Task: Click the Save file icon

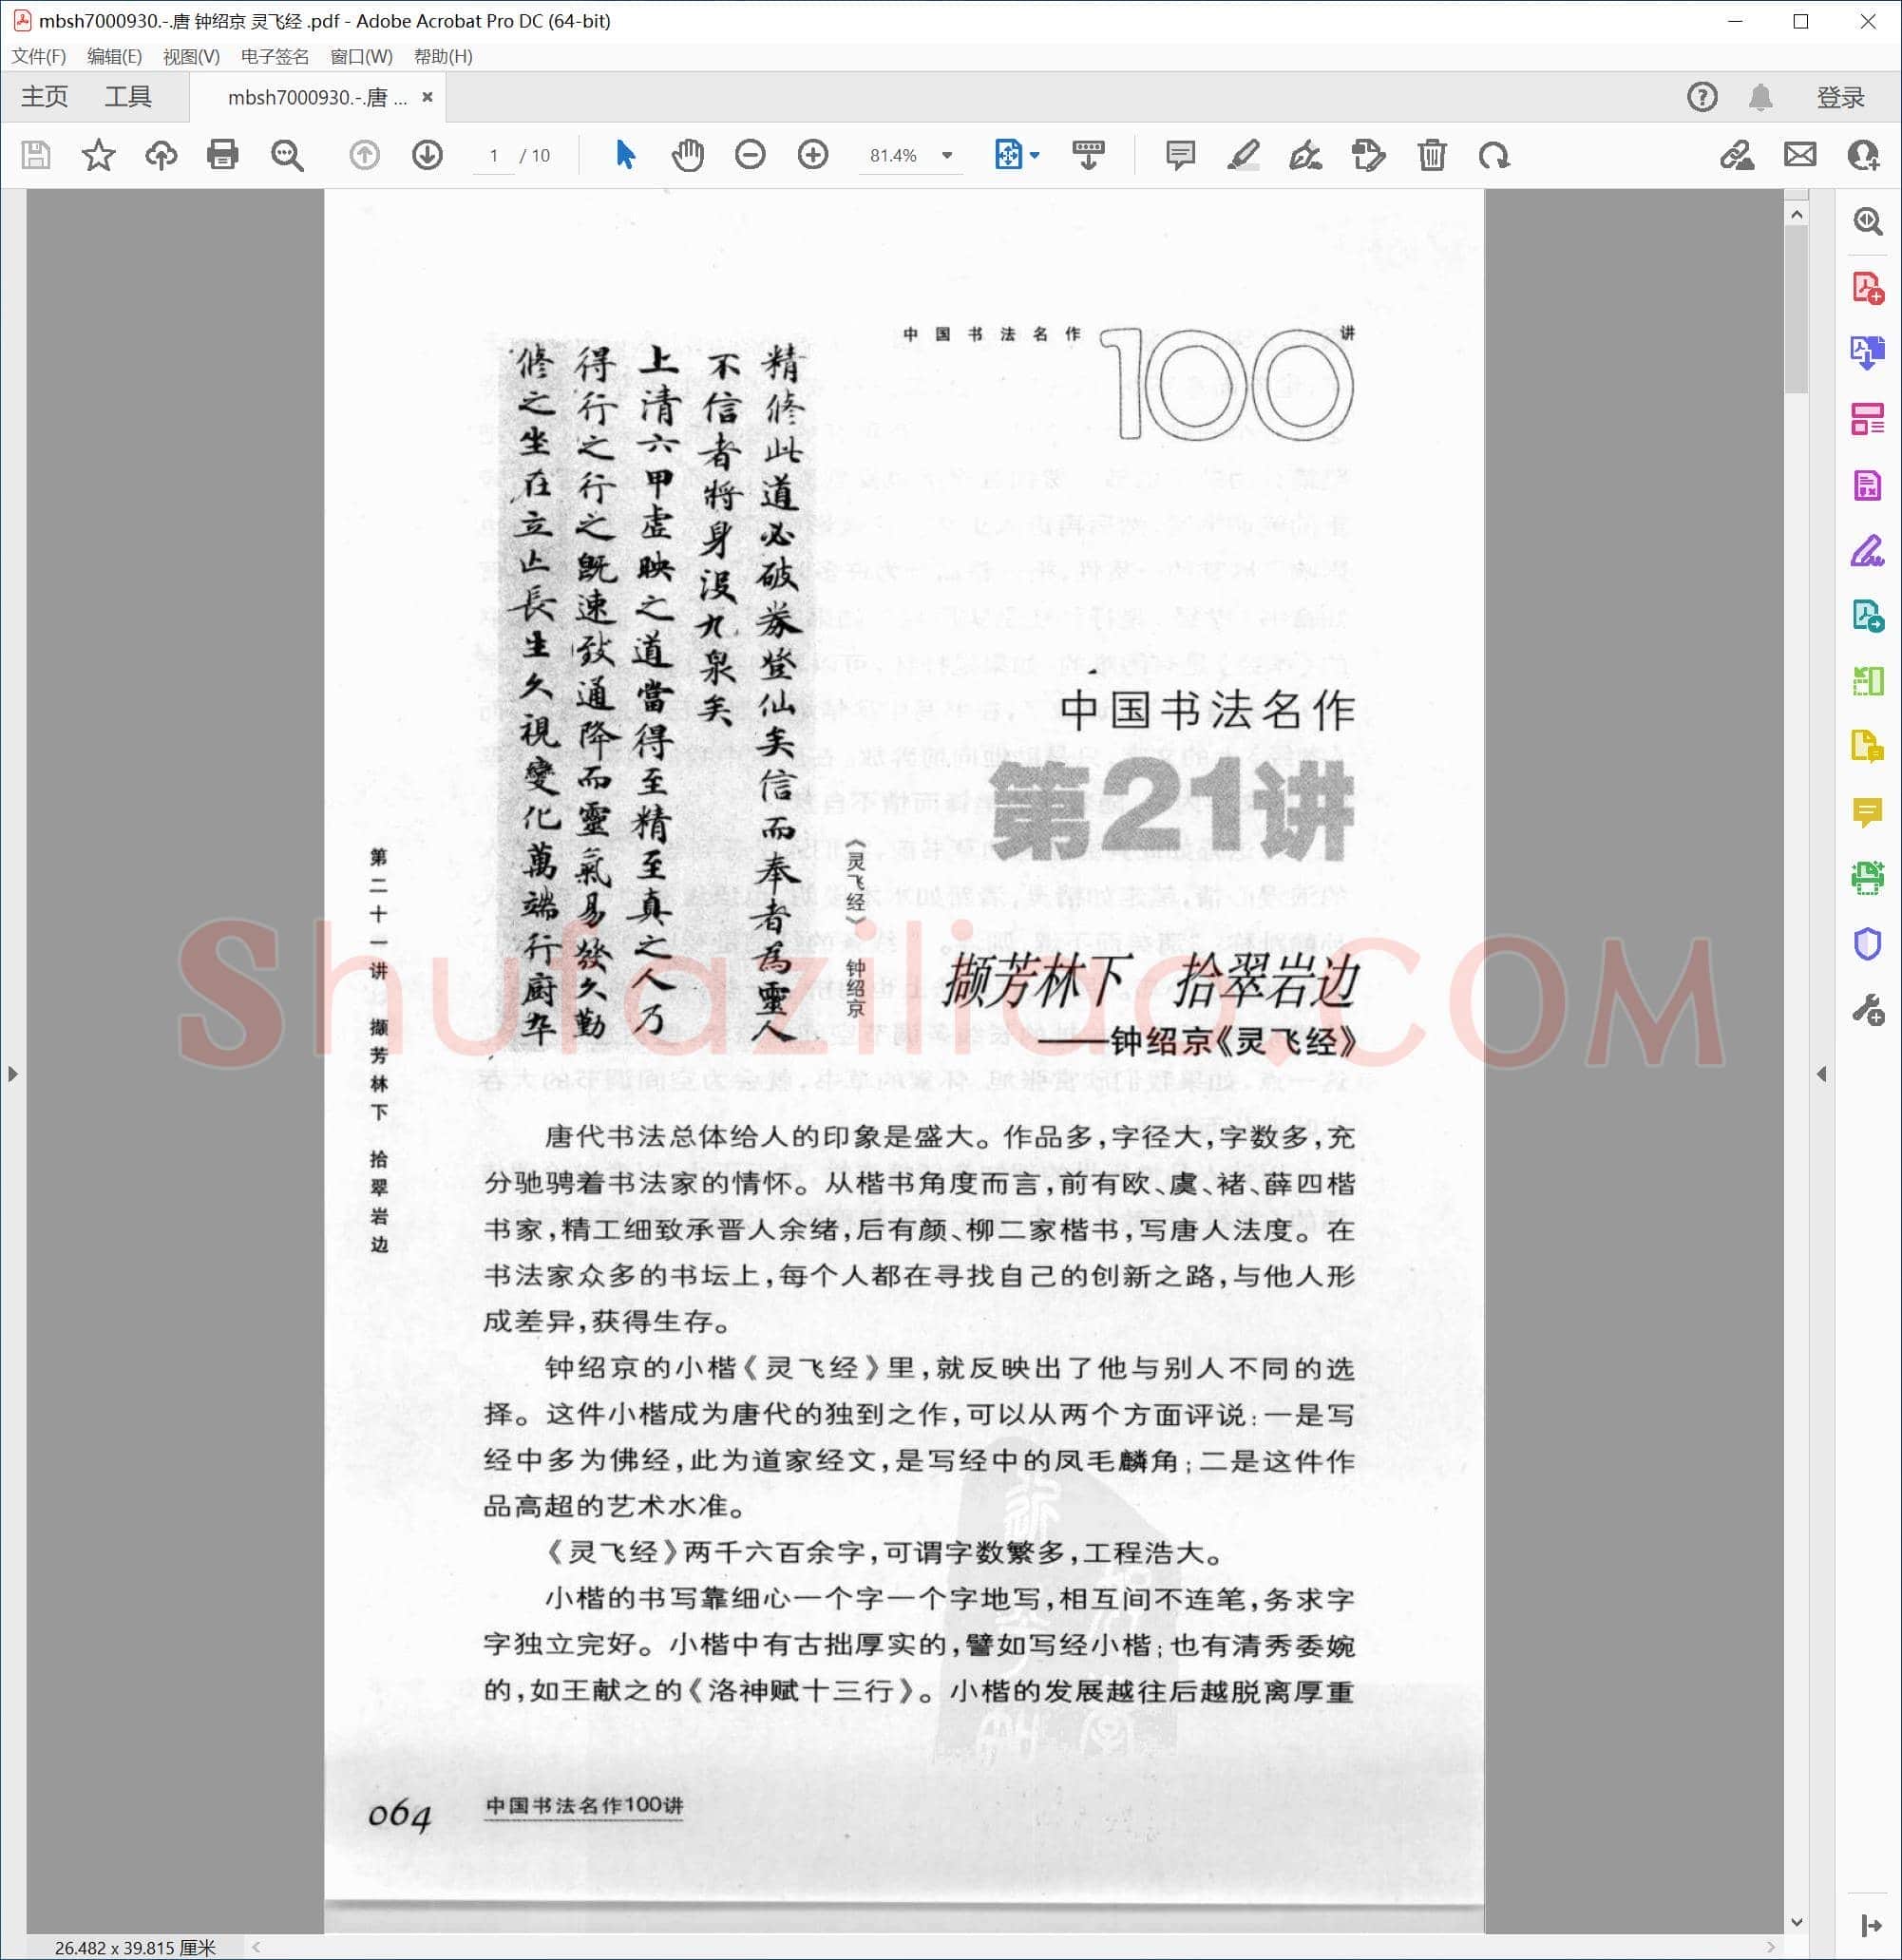Action: click(36, 155)
